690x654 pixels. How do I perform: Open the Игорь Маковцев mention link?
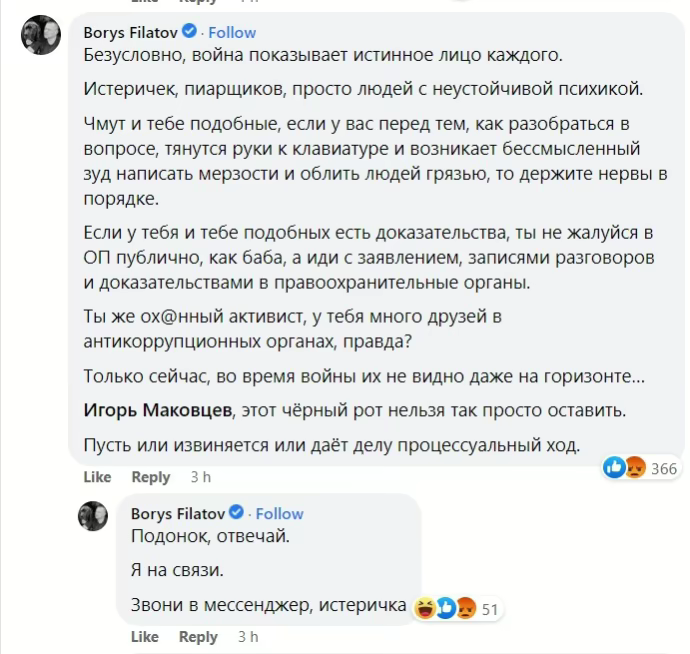[157, 410]
